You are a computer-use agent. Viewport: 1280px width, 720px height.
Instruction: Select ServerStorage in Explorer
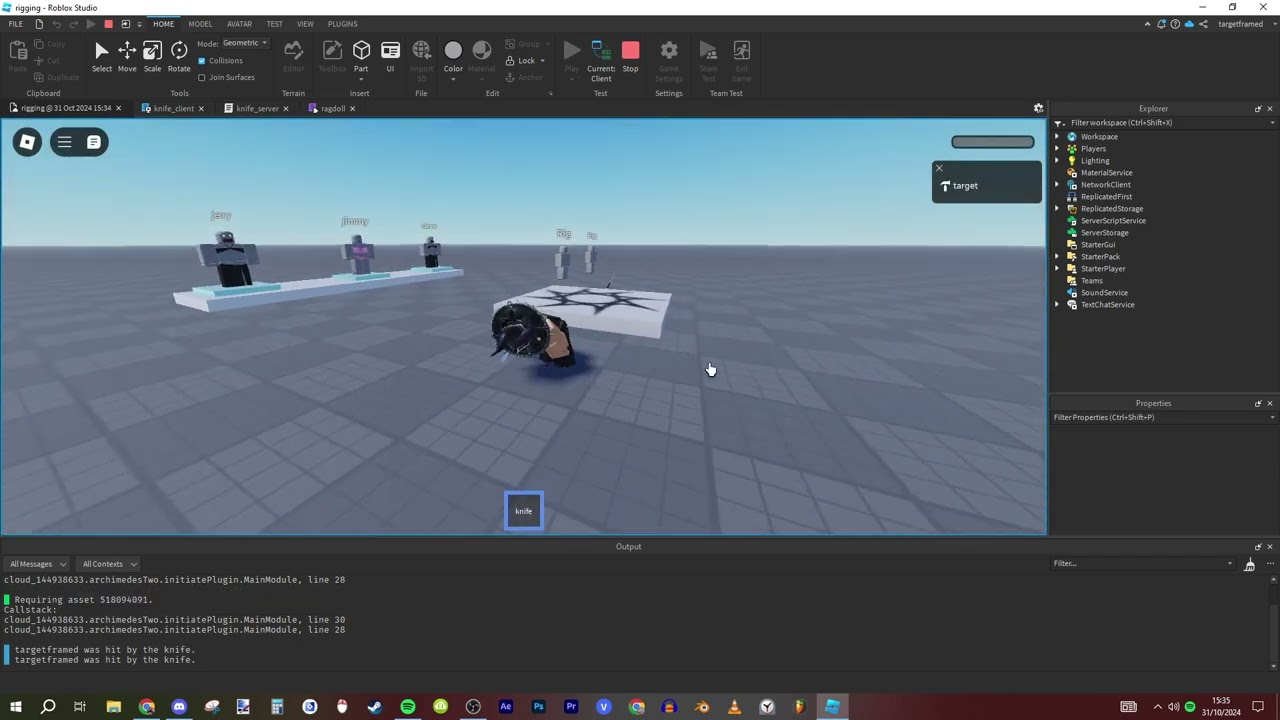(x=1104, y=233)
